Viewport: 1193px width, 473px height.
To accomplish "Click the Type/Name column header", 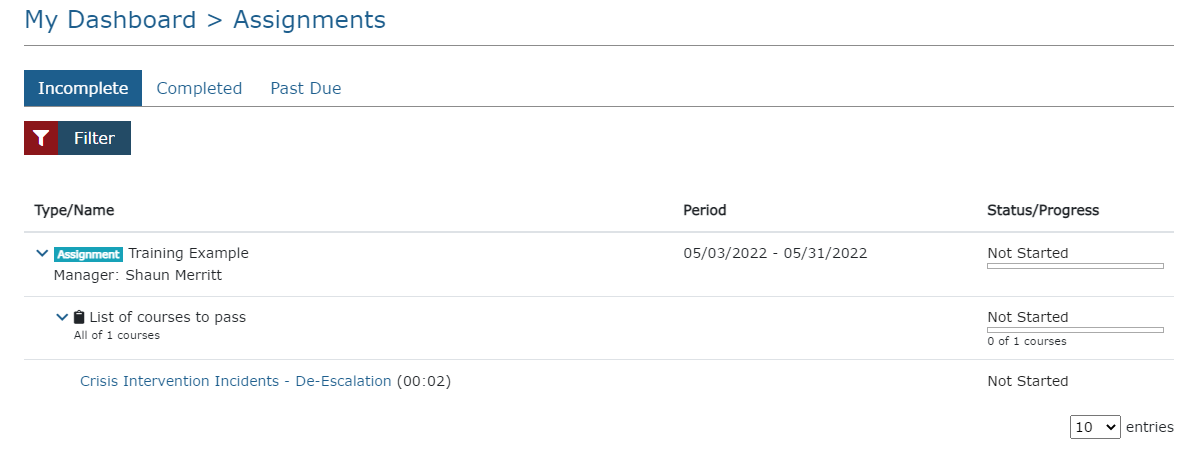I will 74,210.
